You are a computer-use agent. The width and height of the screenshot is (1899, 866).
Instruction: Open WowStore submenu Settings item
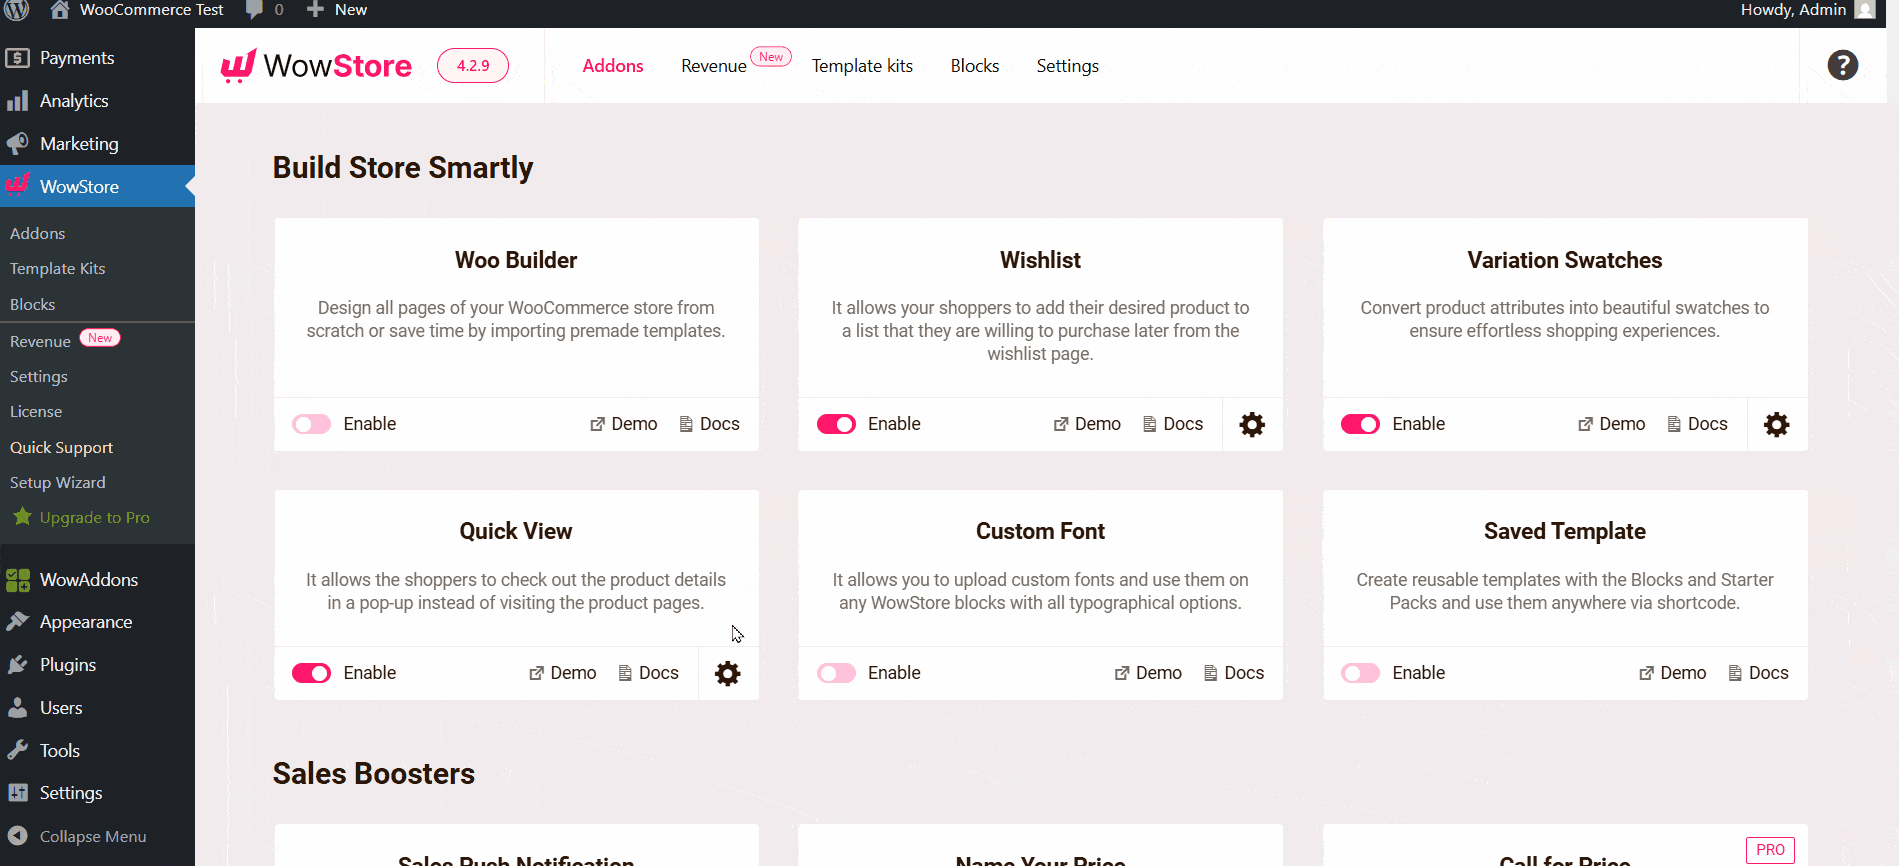point(39,376)
